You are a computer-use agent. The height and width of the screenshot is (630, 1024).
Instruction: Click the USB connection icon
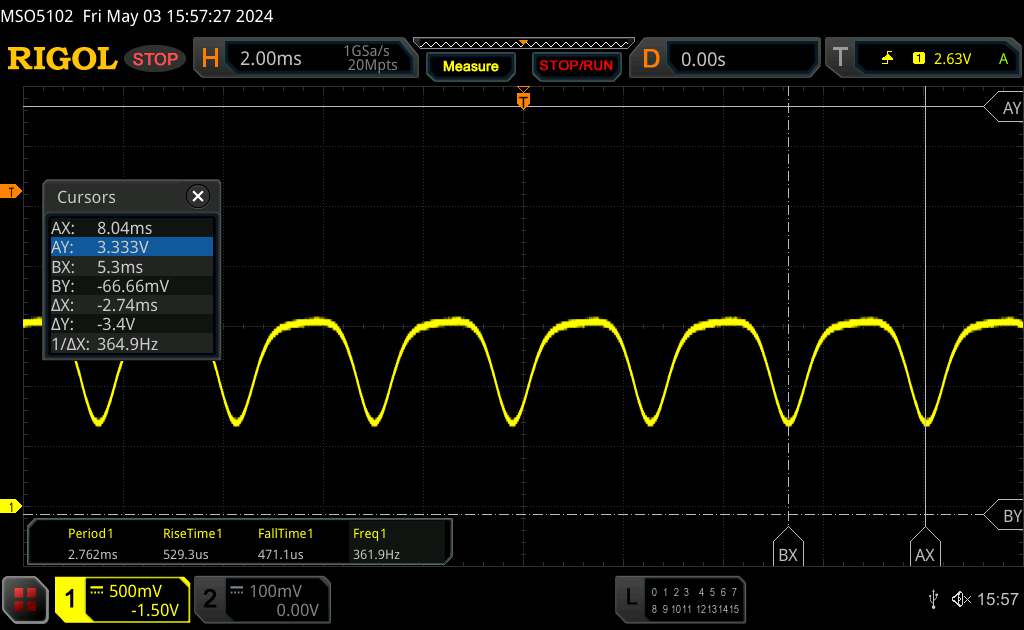point(933,598)
